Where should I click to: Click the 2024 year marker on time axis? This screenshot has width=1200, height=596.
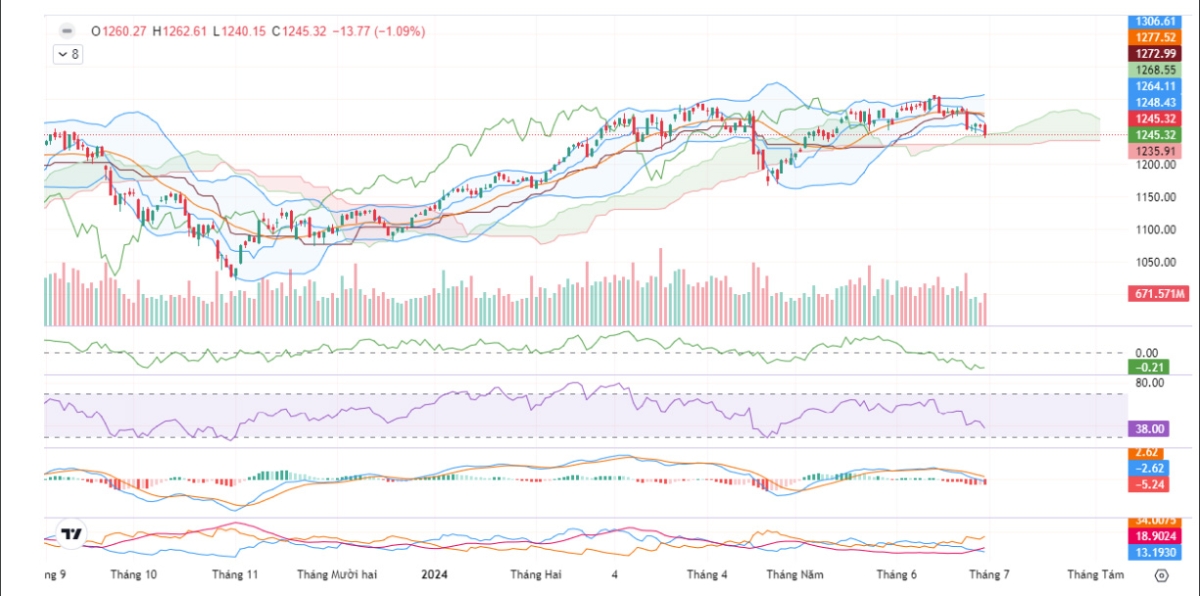tap(434, 575)
